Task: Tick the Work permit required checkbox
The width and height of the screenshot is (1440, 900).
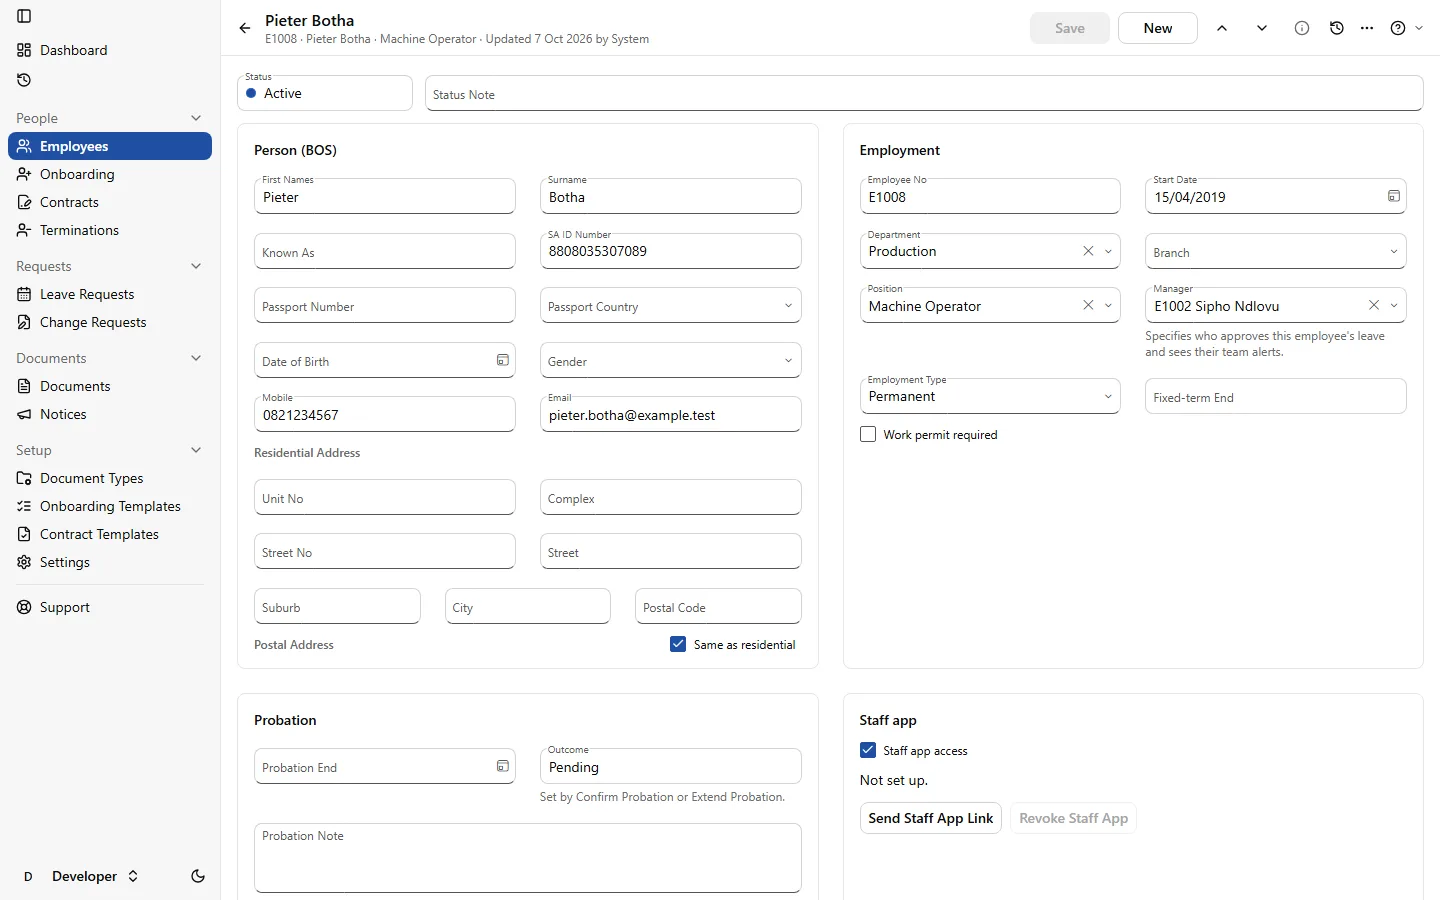Action: pos(868,434)
